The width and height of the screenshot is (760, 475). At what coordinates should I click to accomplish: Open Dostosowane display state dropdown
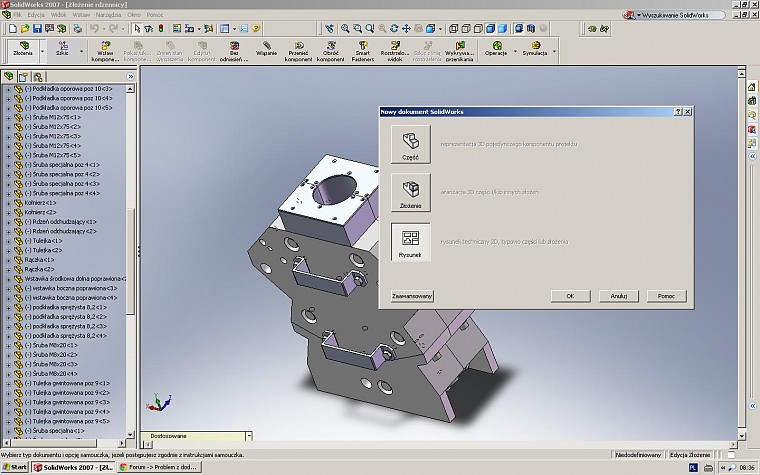(249, 436)
